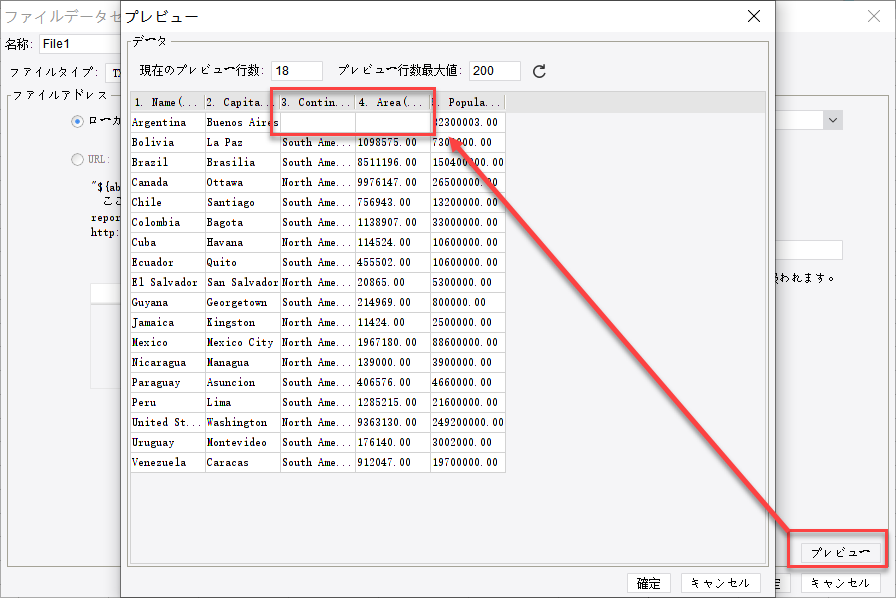Click the reload icon next to row maximum
This screenshot has height=598, width=896.
(x=540, y=71)
